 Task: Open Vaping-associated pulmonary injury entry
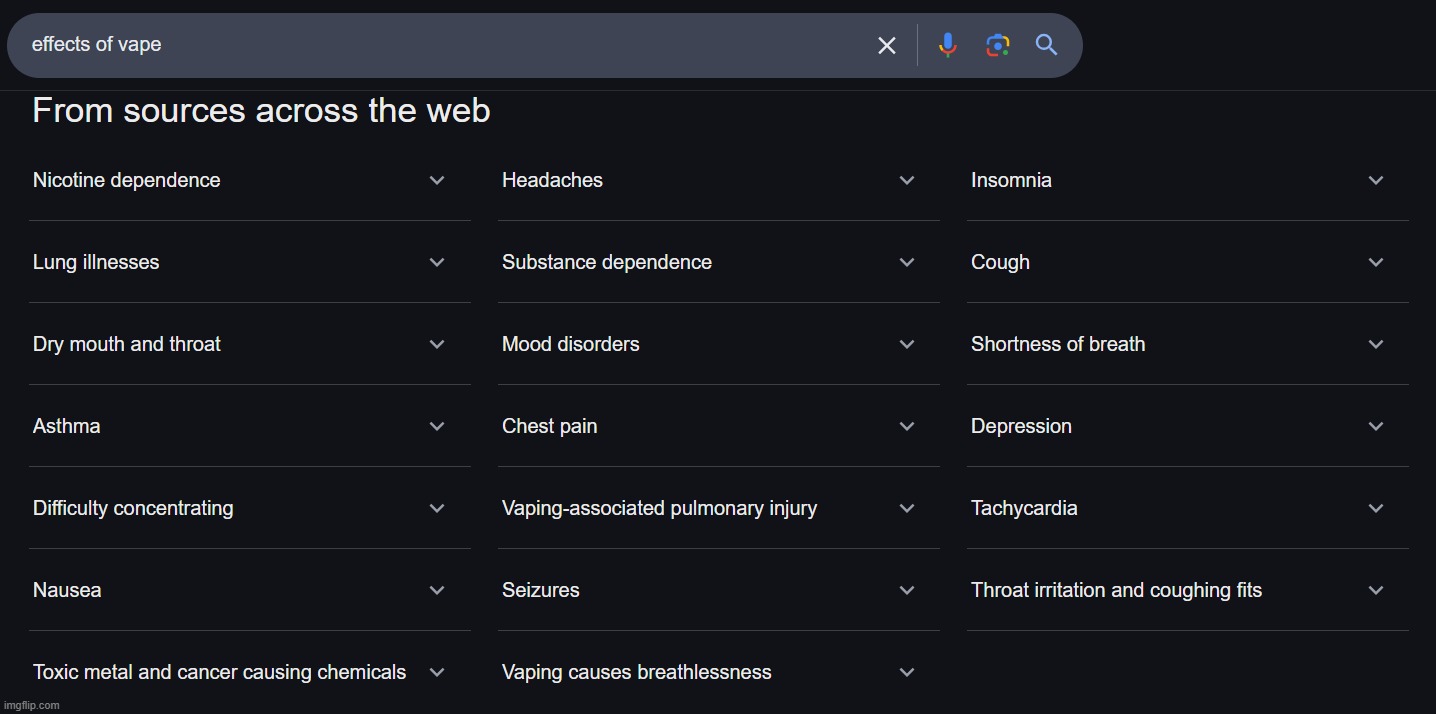pos(718,508)
